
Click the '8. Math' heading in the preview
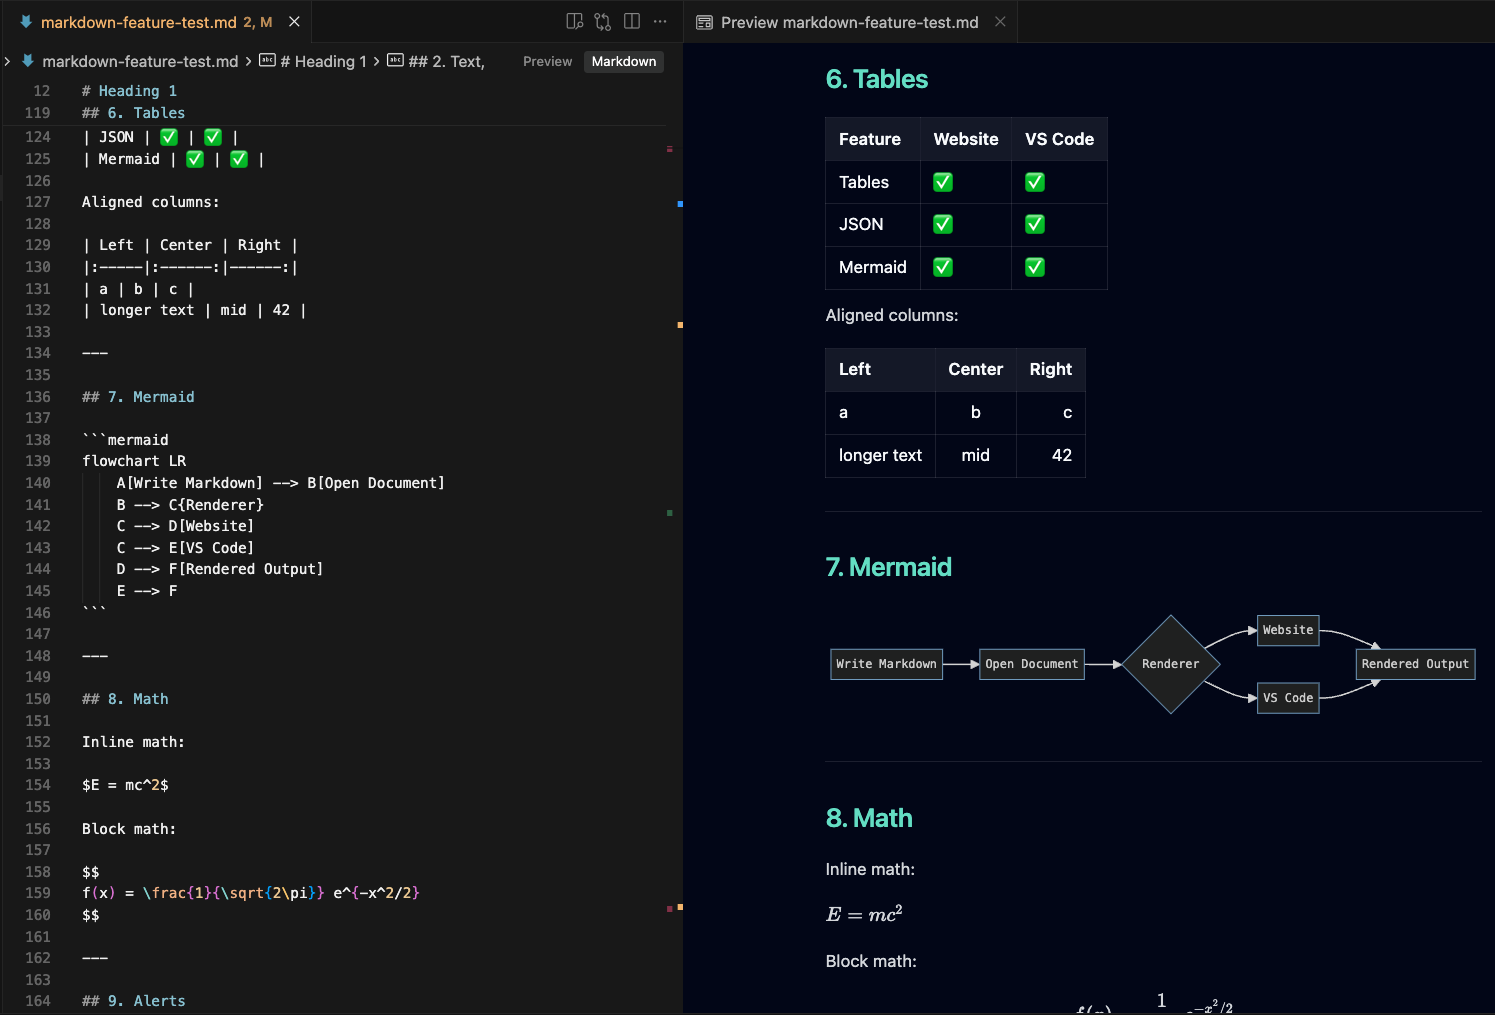click(869, 818)
